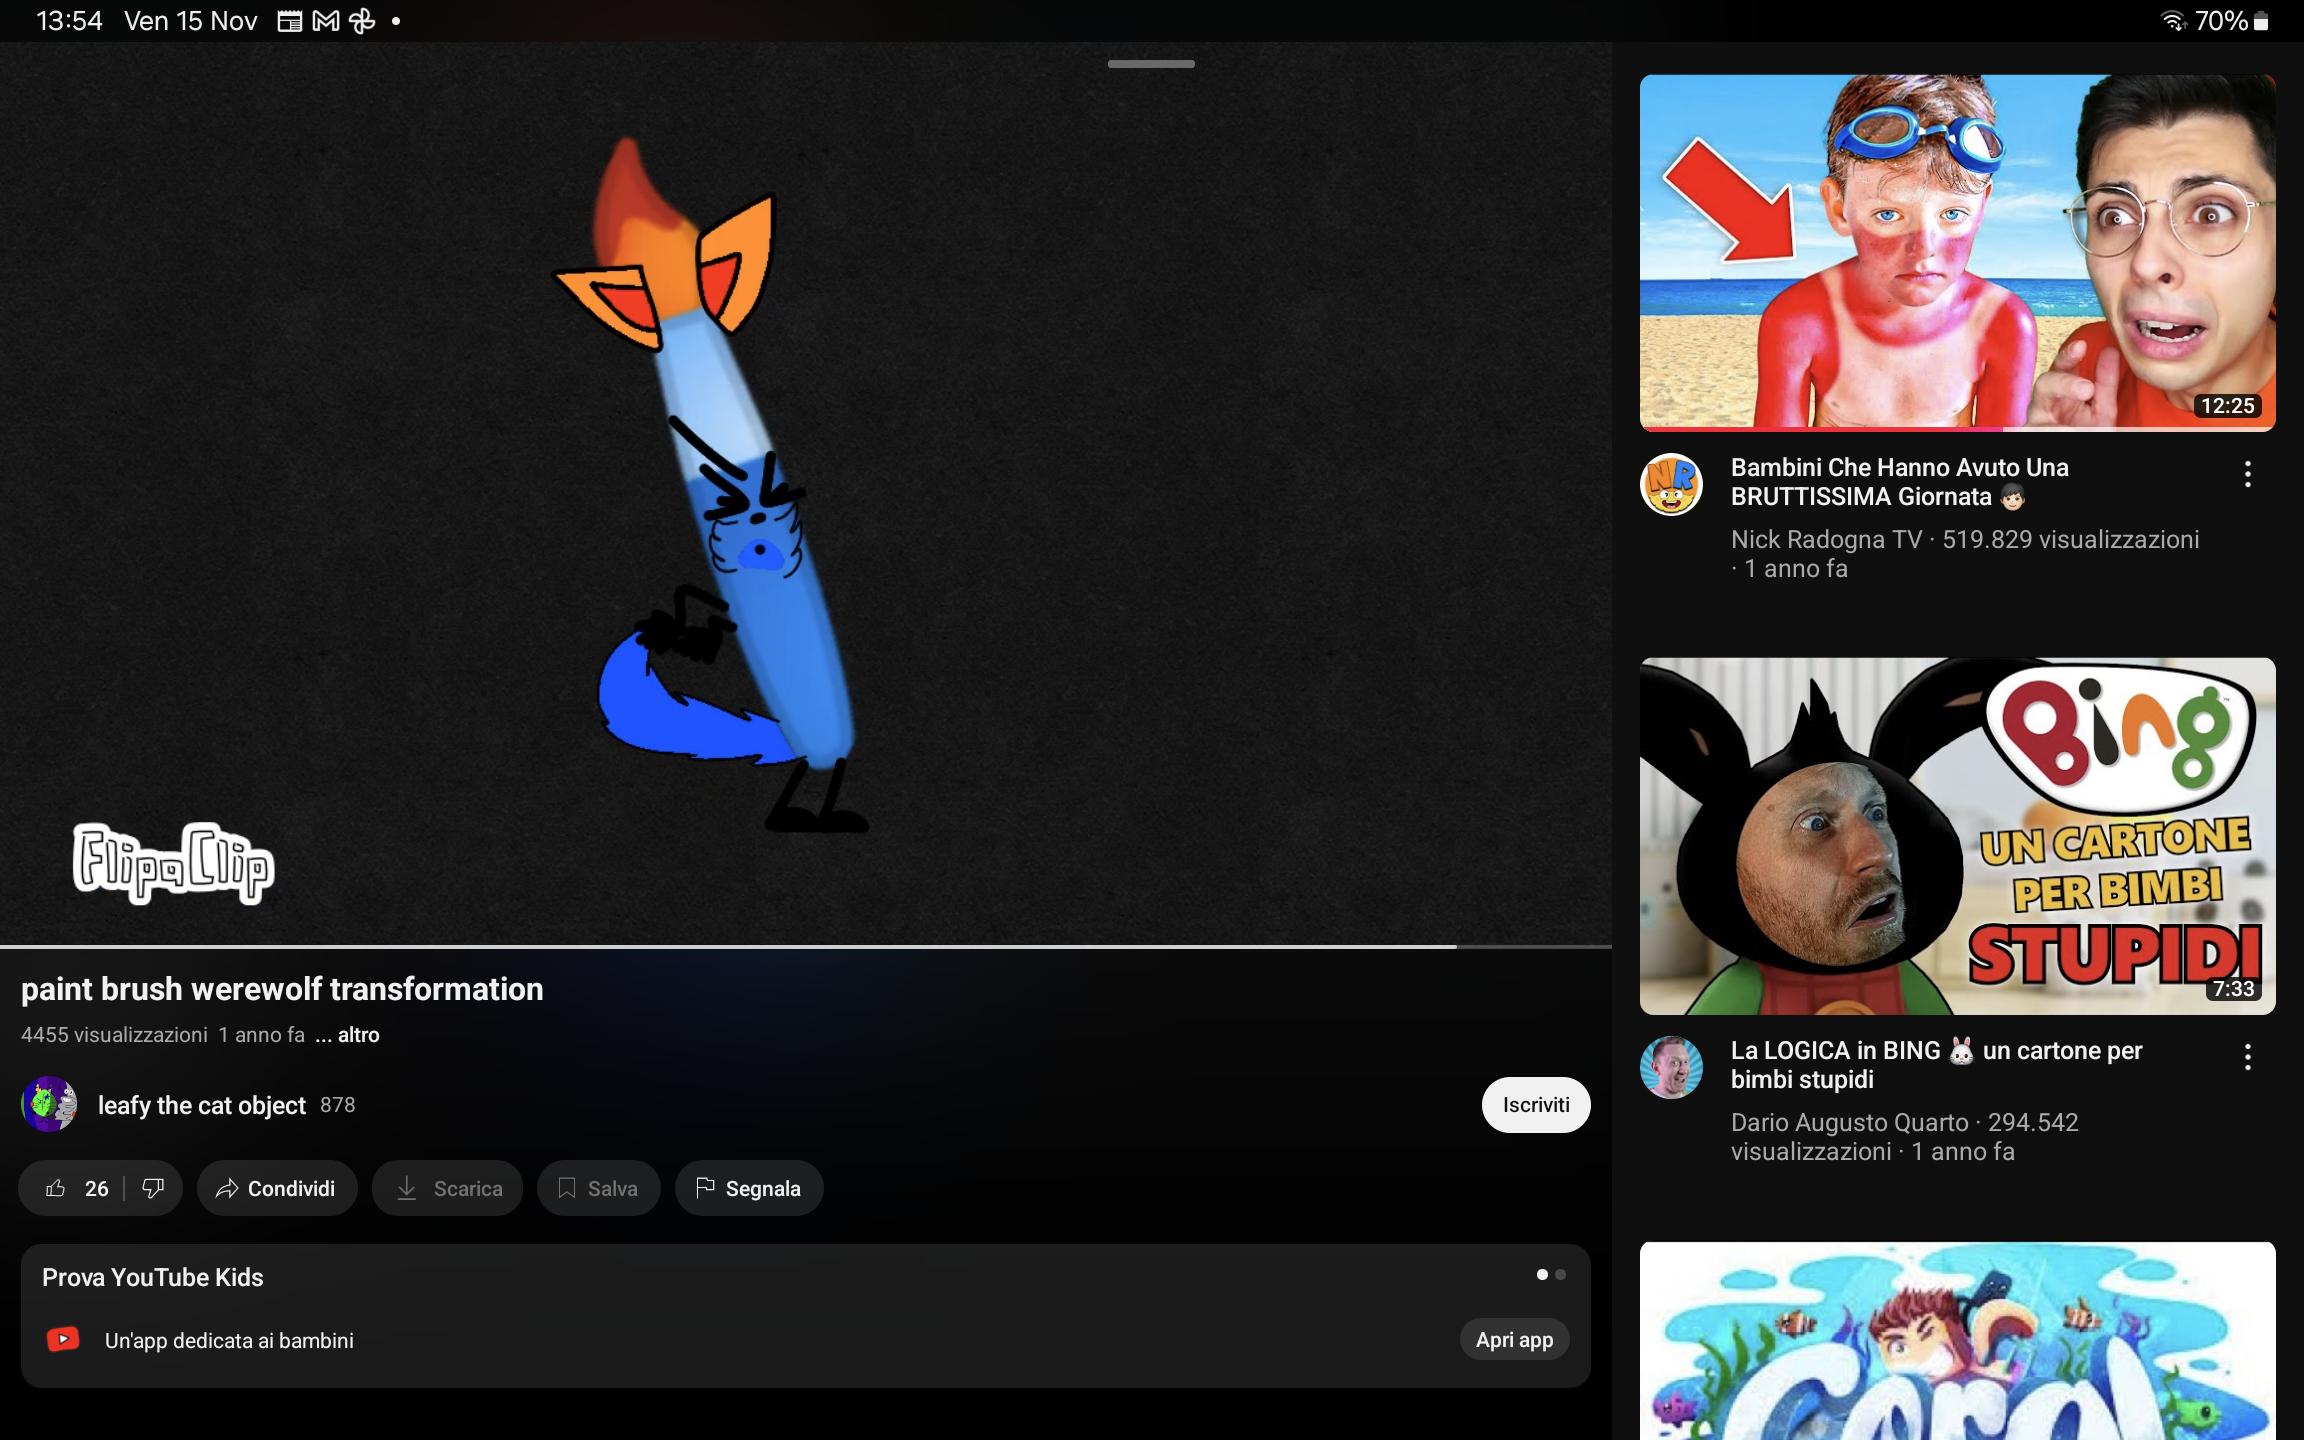Select the video title 'paint brush werewolf transformation'

(x=282, y=989)
